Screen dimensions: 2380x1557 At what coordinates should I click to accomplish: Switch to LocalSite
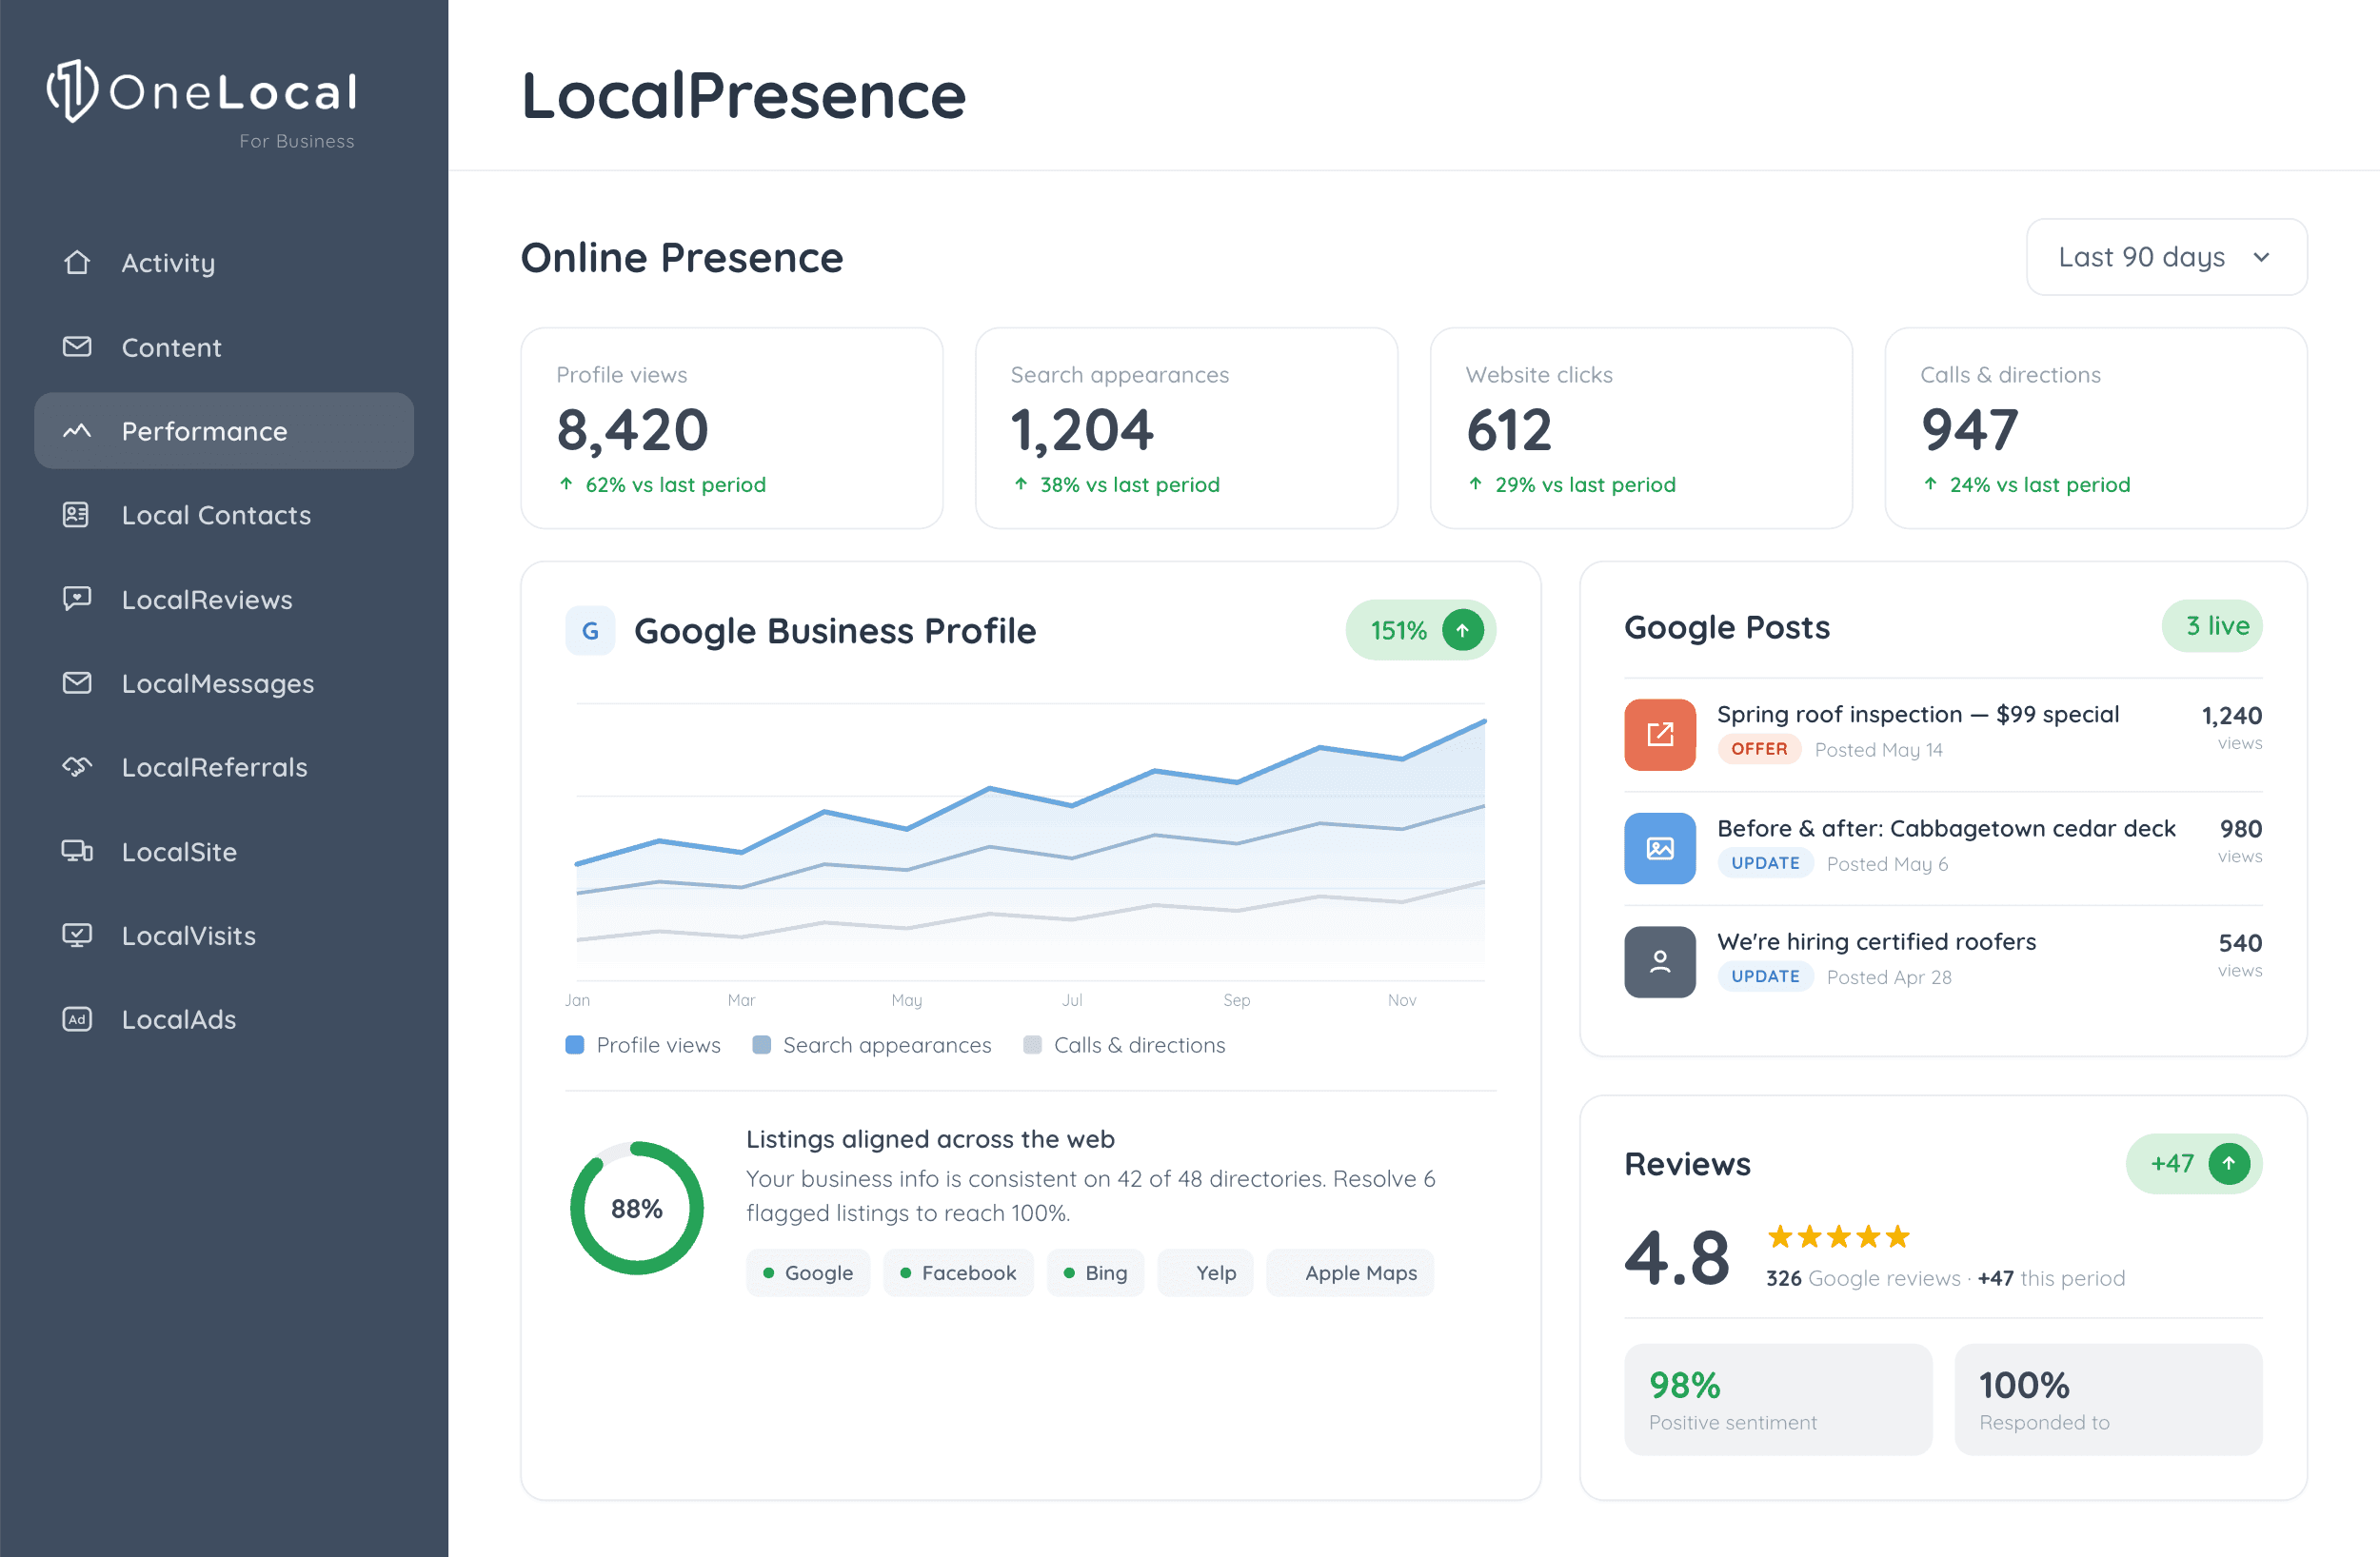click(x=224, y=851)
